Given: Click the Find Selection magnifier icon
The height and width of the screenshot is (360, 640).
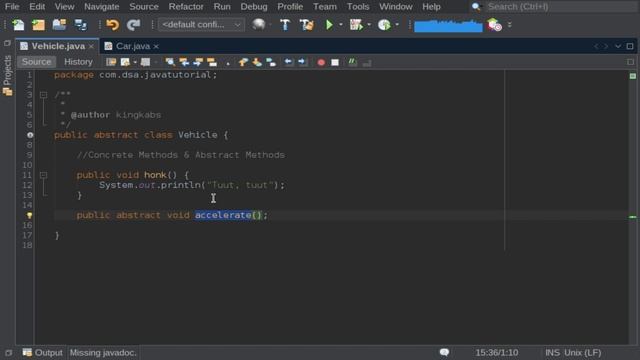Looking at the screenshot, I should [x=170, y=62].
